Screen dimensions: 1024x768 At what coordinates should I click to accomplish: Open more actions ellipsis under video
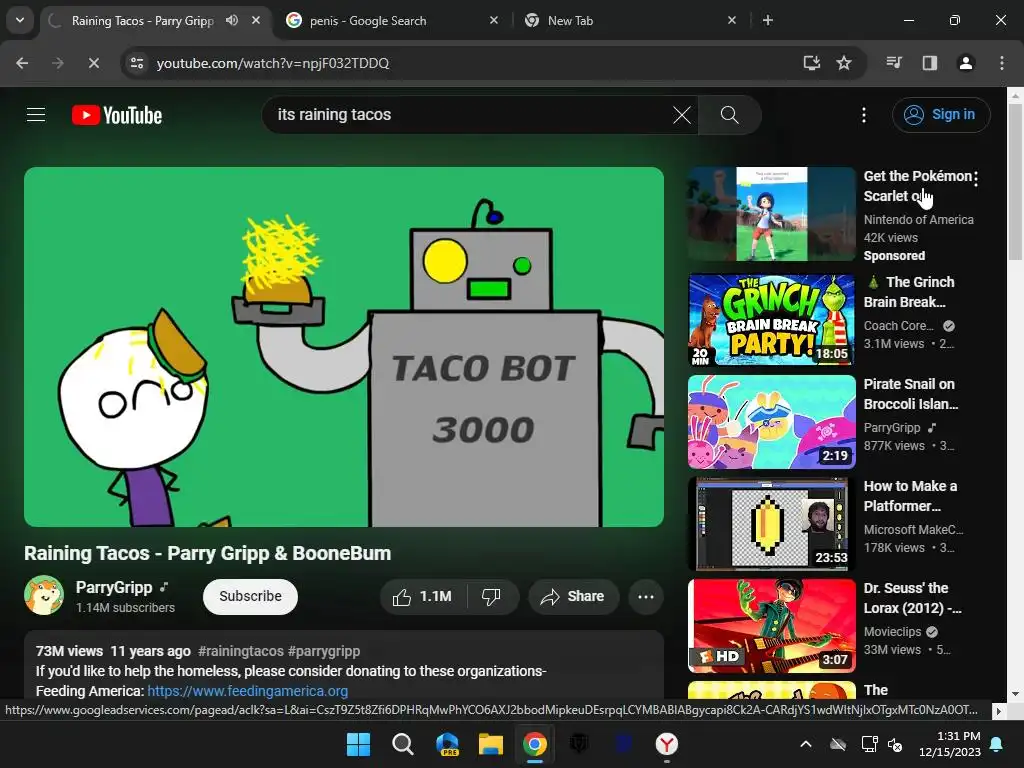(646, 596)
